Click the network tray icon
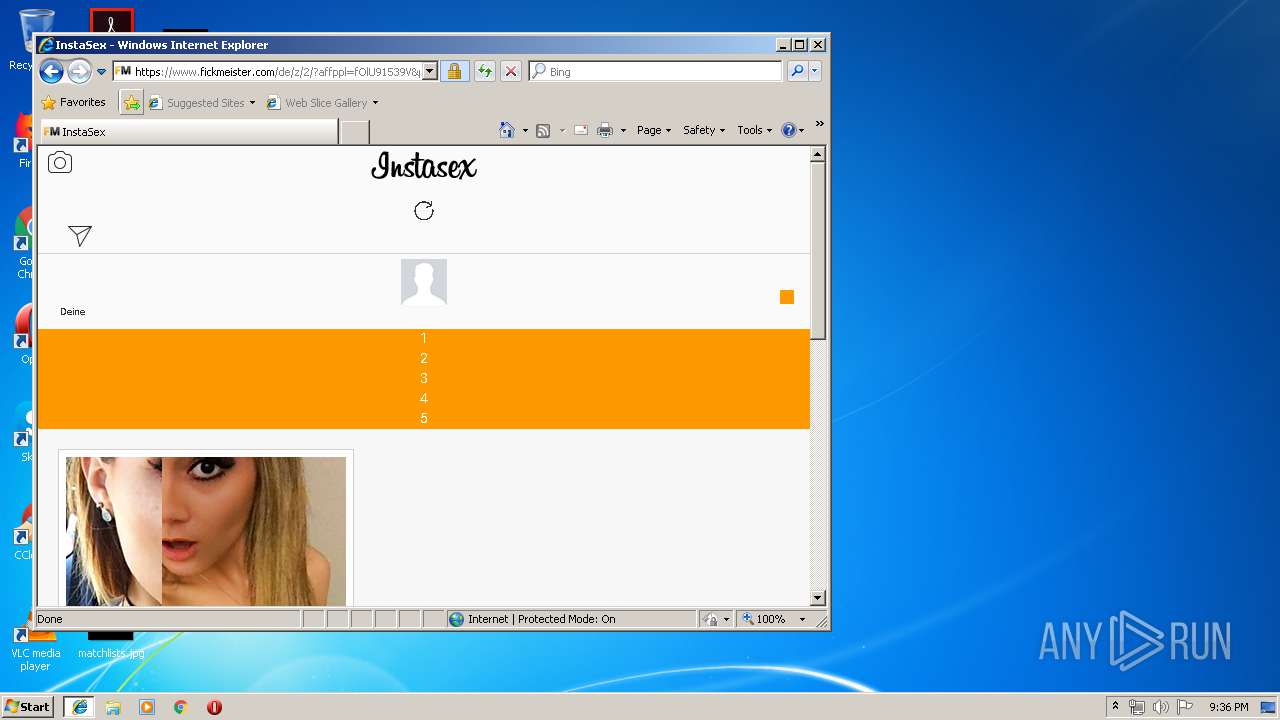This screenshot has height=720, width=1280. coord(1137,707)
